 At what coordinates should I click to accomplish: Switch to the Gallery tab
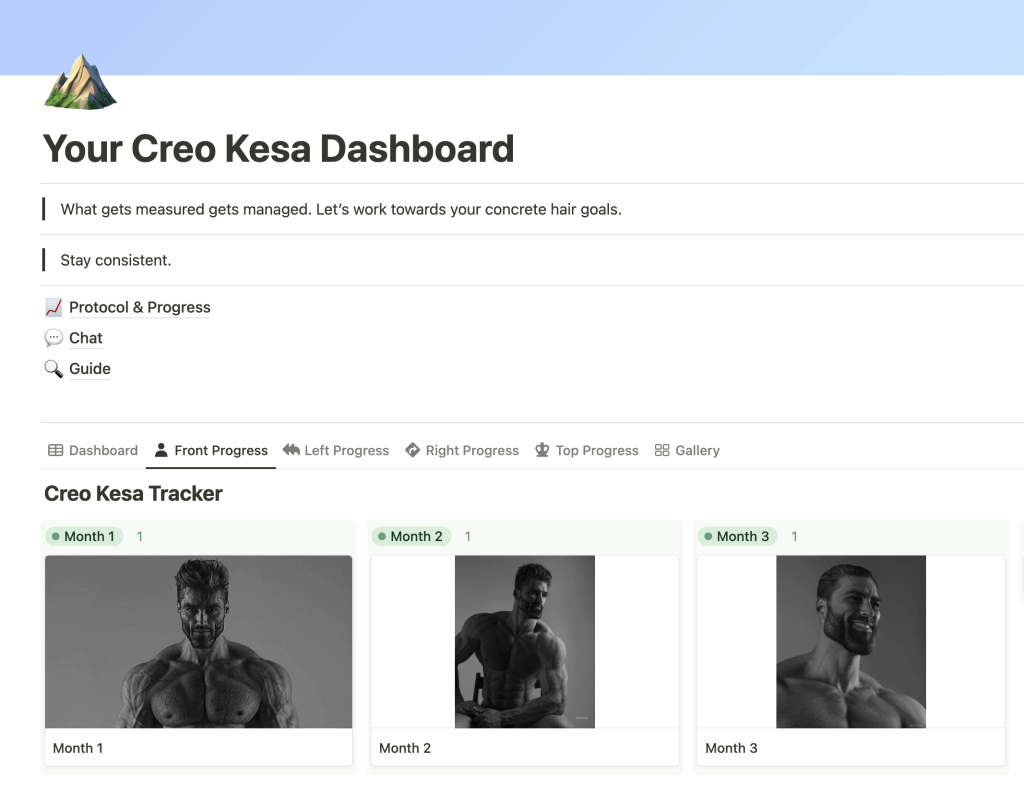(x=697, y=450)
